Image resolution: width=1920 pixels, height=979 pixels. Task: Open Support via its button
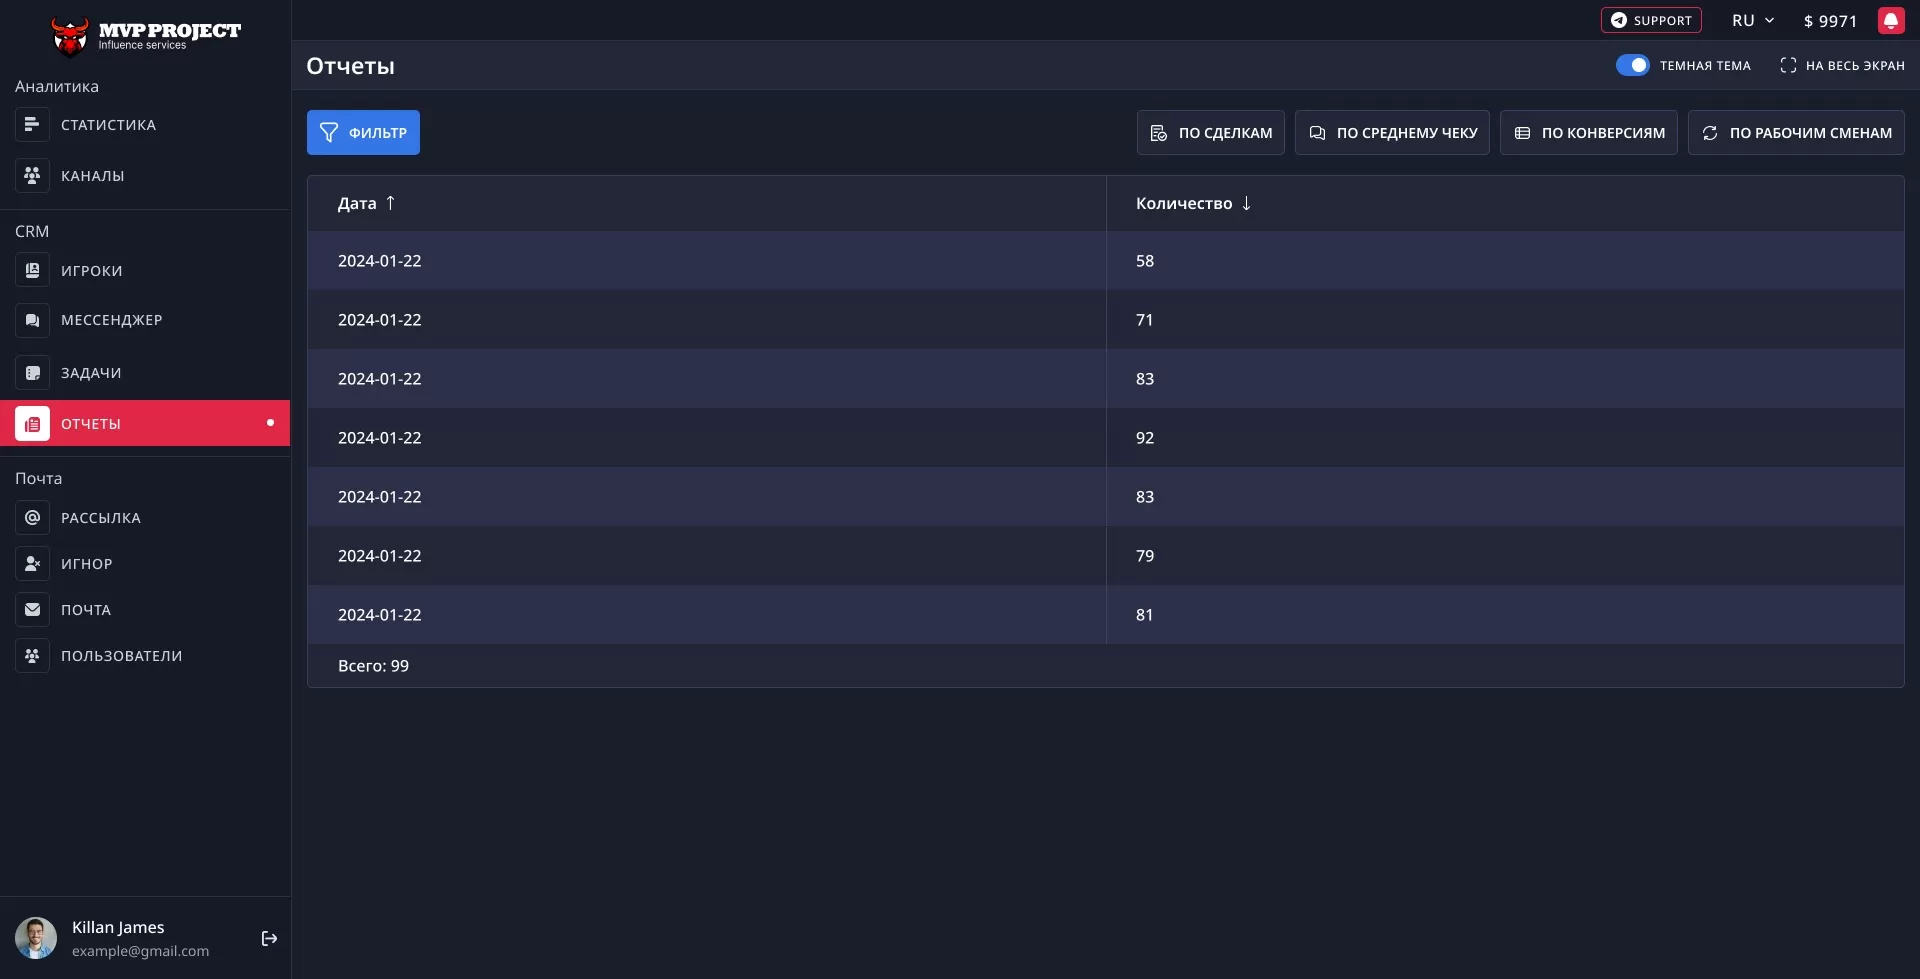[x=1650, y=20]
